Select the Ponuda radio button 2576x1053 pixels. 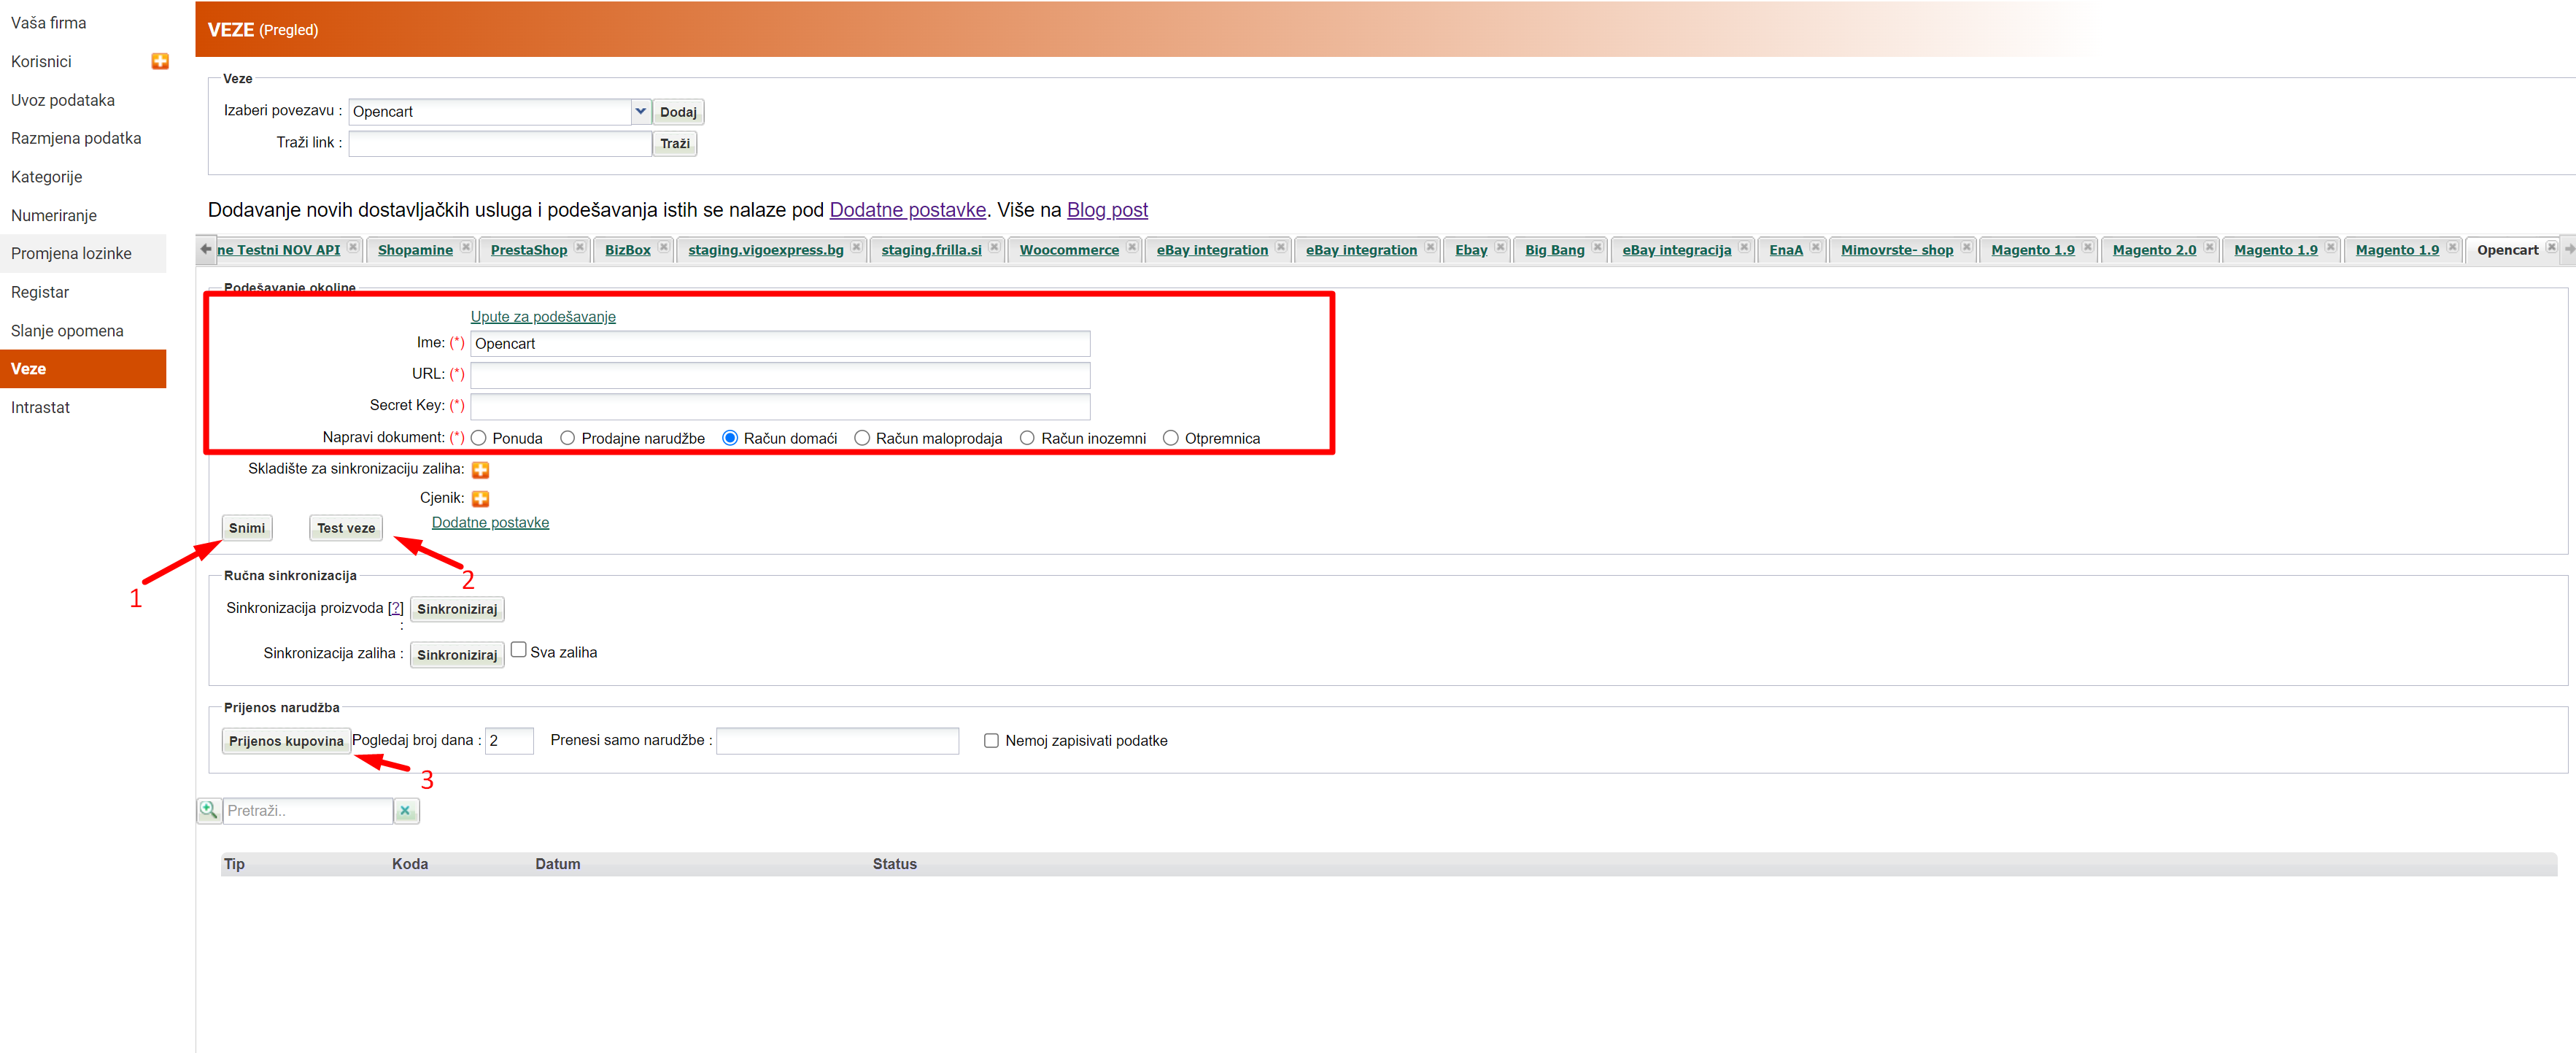click(x=479, y=438)
